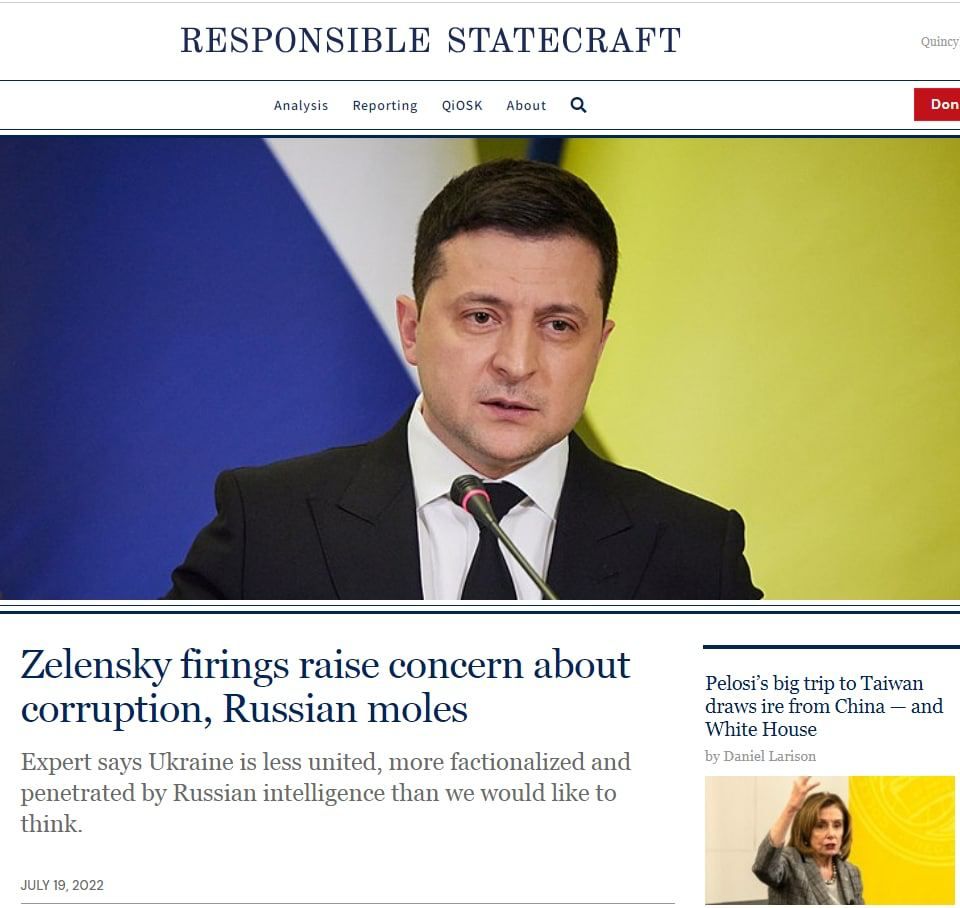Click the Pelosi thumbnail image
The width and height of the screenshot is (960, 908).
click(x=830, y=840)
